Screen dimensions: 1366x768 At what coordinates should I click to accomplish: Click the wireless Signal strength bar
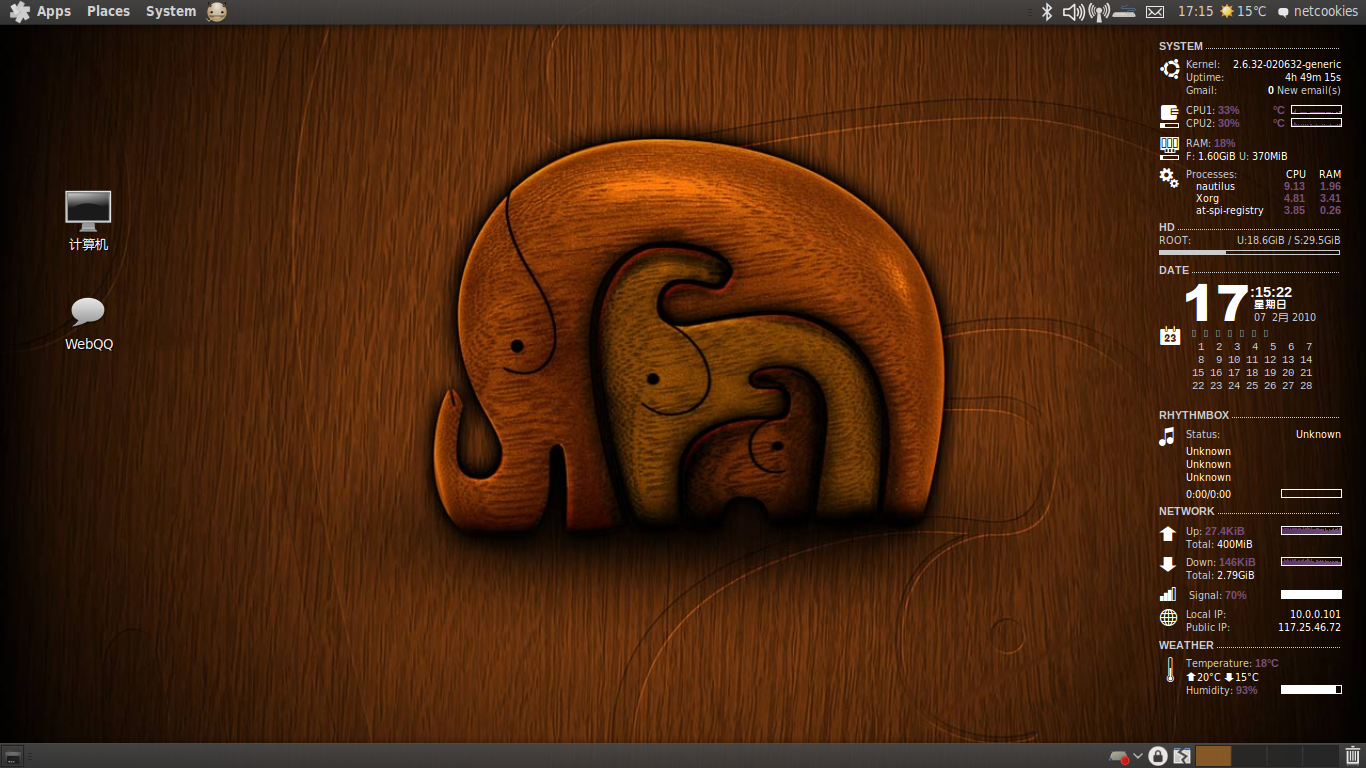tap(1311, 595)
